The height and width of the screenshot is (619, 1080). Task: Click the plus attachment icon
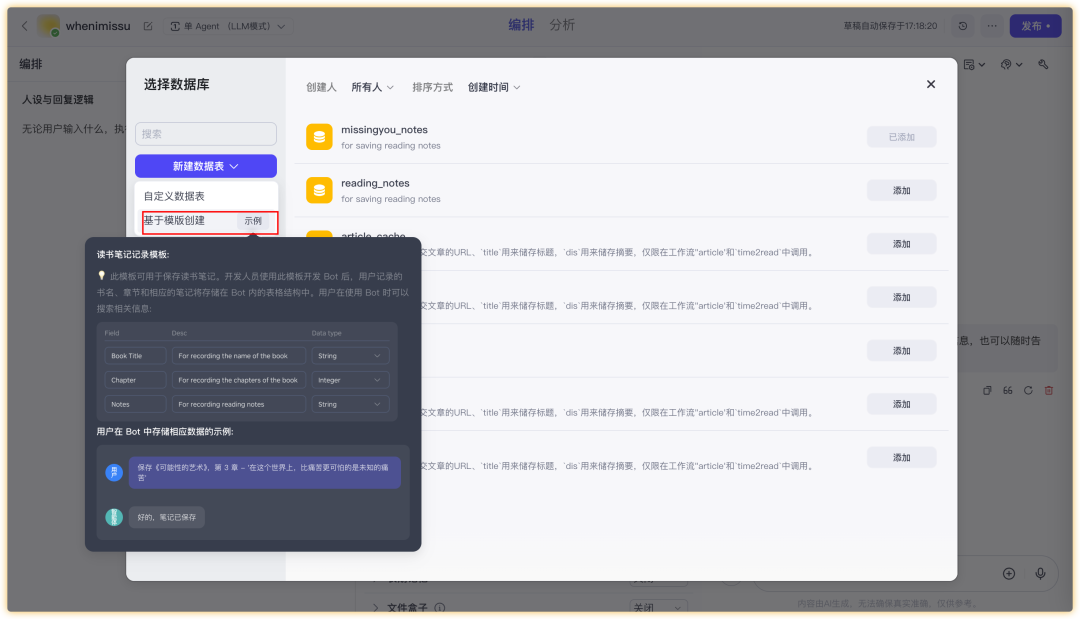pyautogui.click(x=1008, y=574)
